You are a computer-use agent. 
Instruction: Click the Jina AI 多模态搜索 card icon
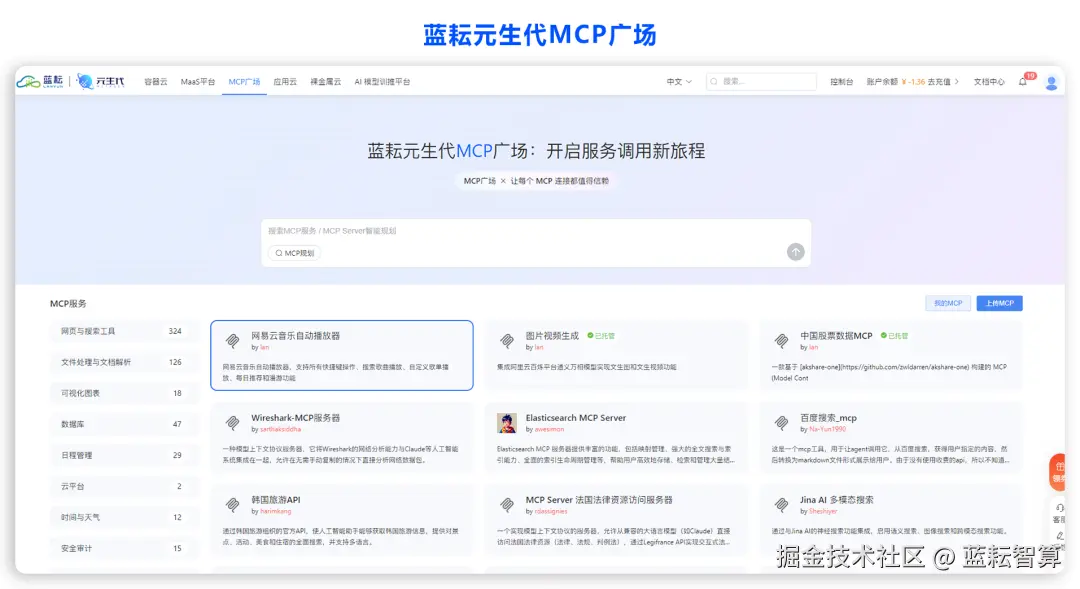(781, 504)
